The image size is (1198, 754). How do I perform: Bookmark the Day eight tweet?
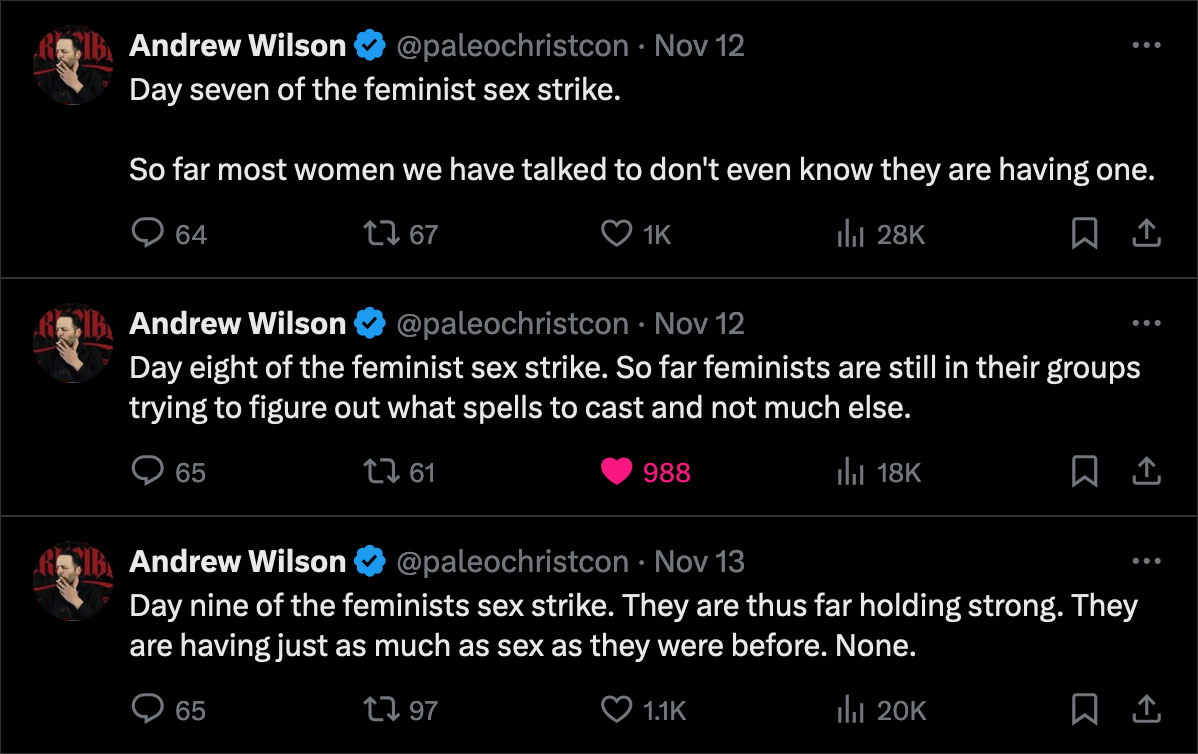1084,471
